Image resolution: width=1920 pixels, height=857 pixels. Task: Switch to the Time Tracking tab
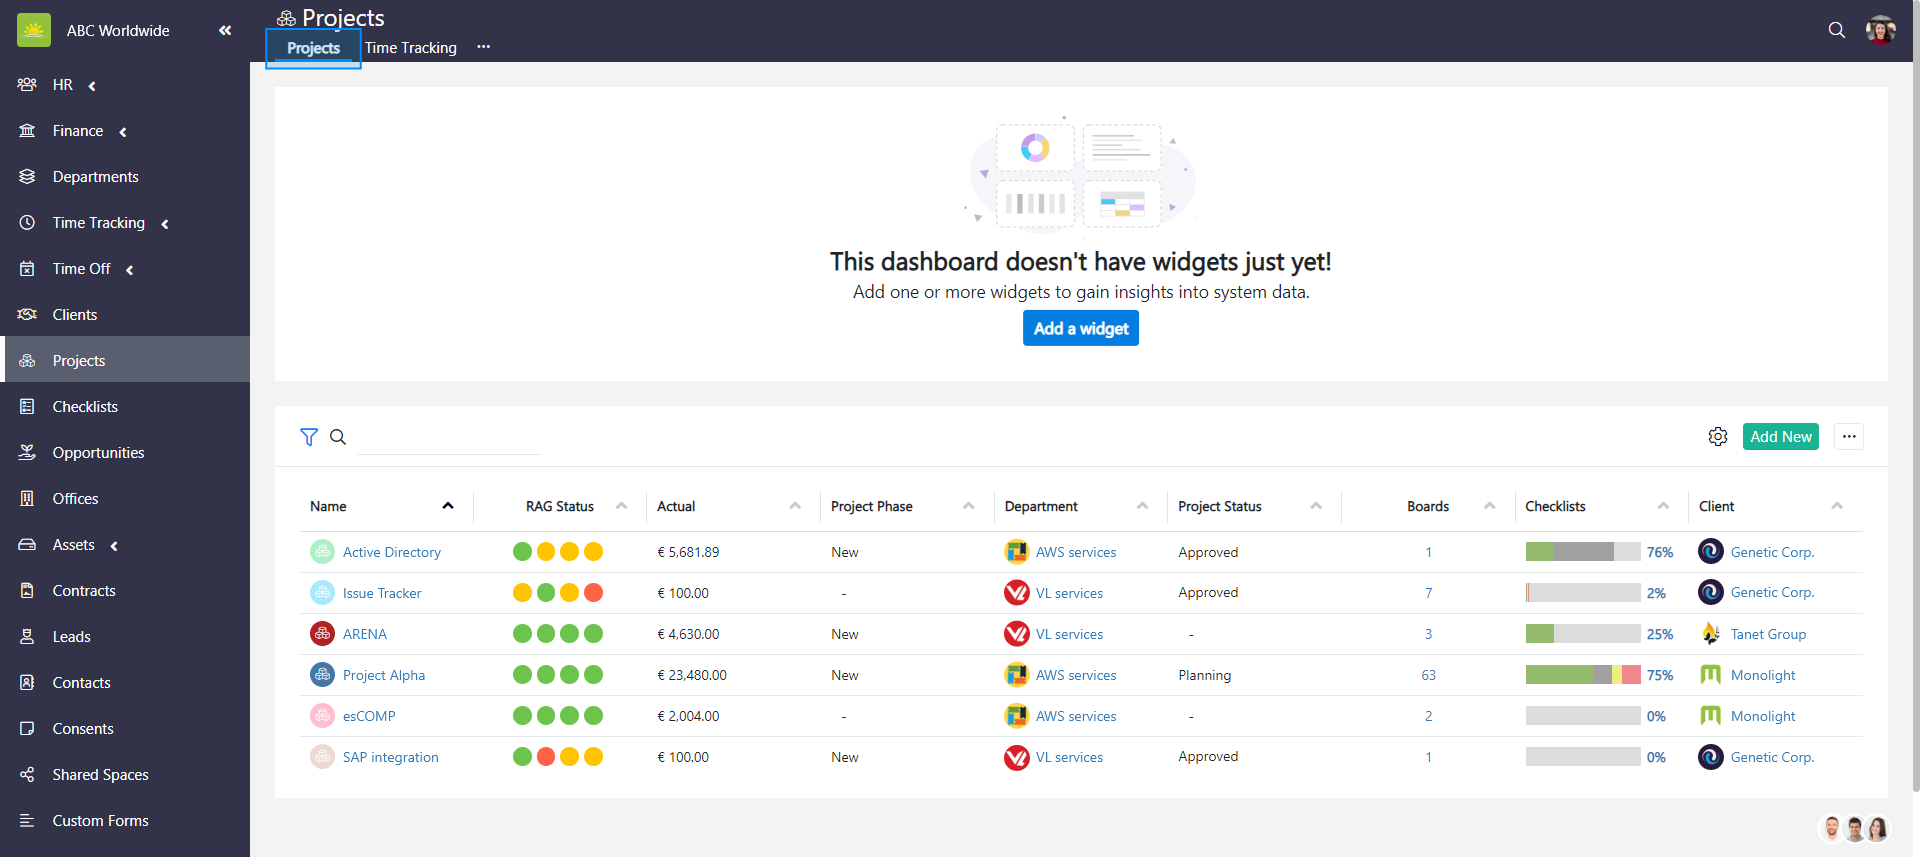pos(410,48)
